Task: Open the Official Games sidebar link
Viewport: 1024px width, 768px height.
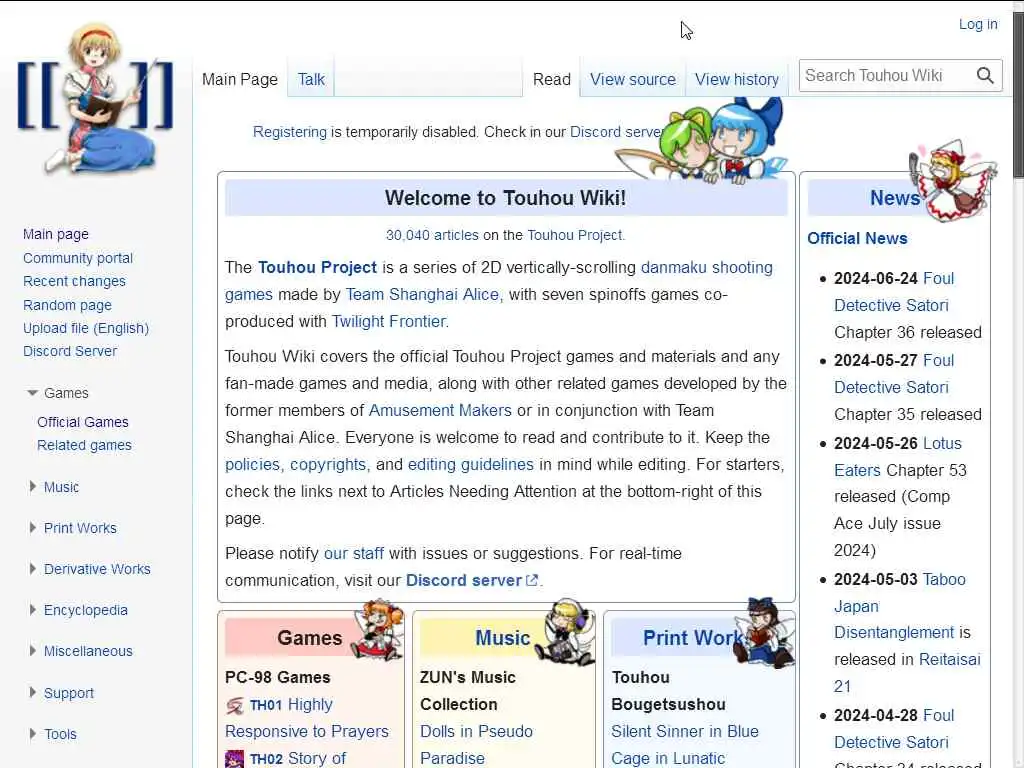Action: click(x=83, y=422)
